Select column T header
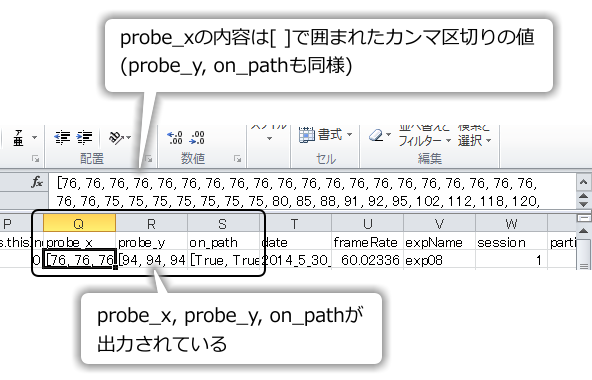This screenshot has height=380, width=592. 295,224
